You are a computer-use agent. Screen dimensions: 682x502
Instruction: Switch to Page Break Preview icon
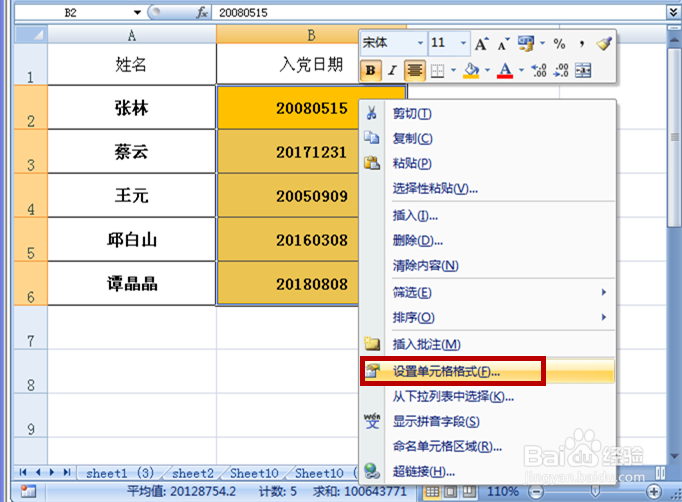click(x=469, y=492)
